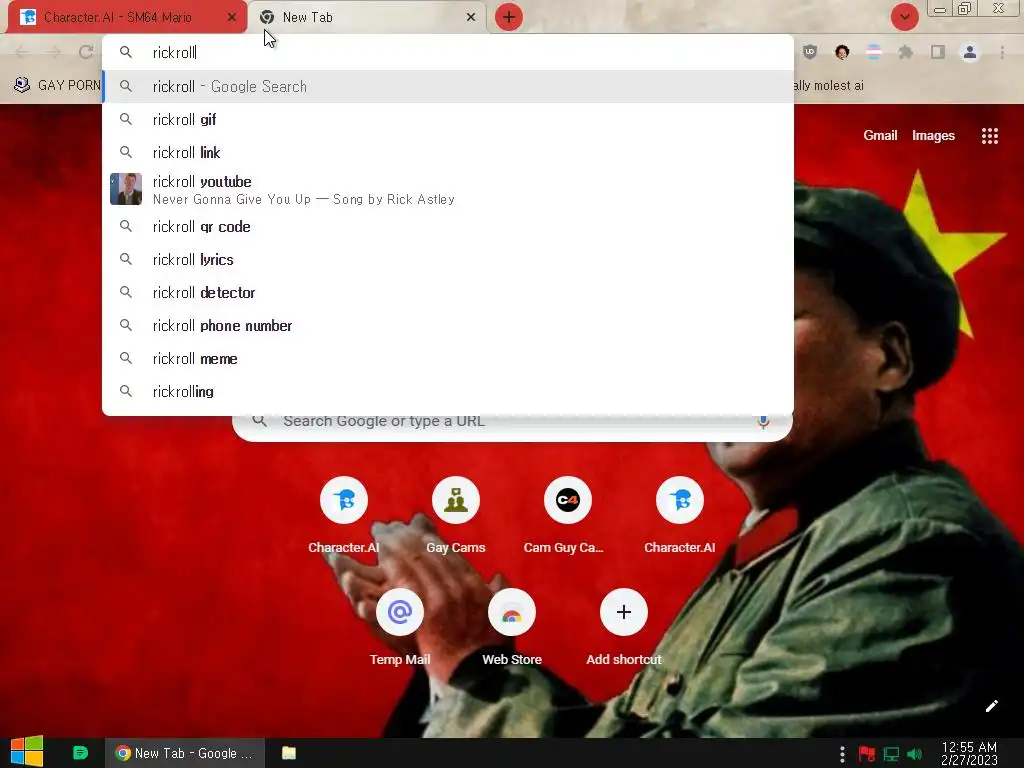Open the volume speaker tray icon
The image size is (1024, 768).
pos(915,754)
